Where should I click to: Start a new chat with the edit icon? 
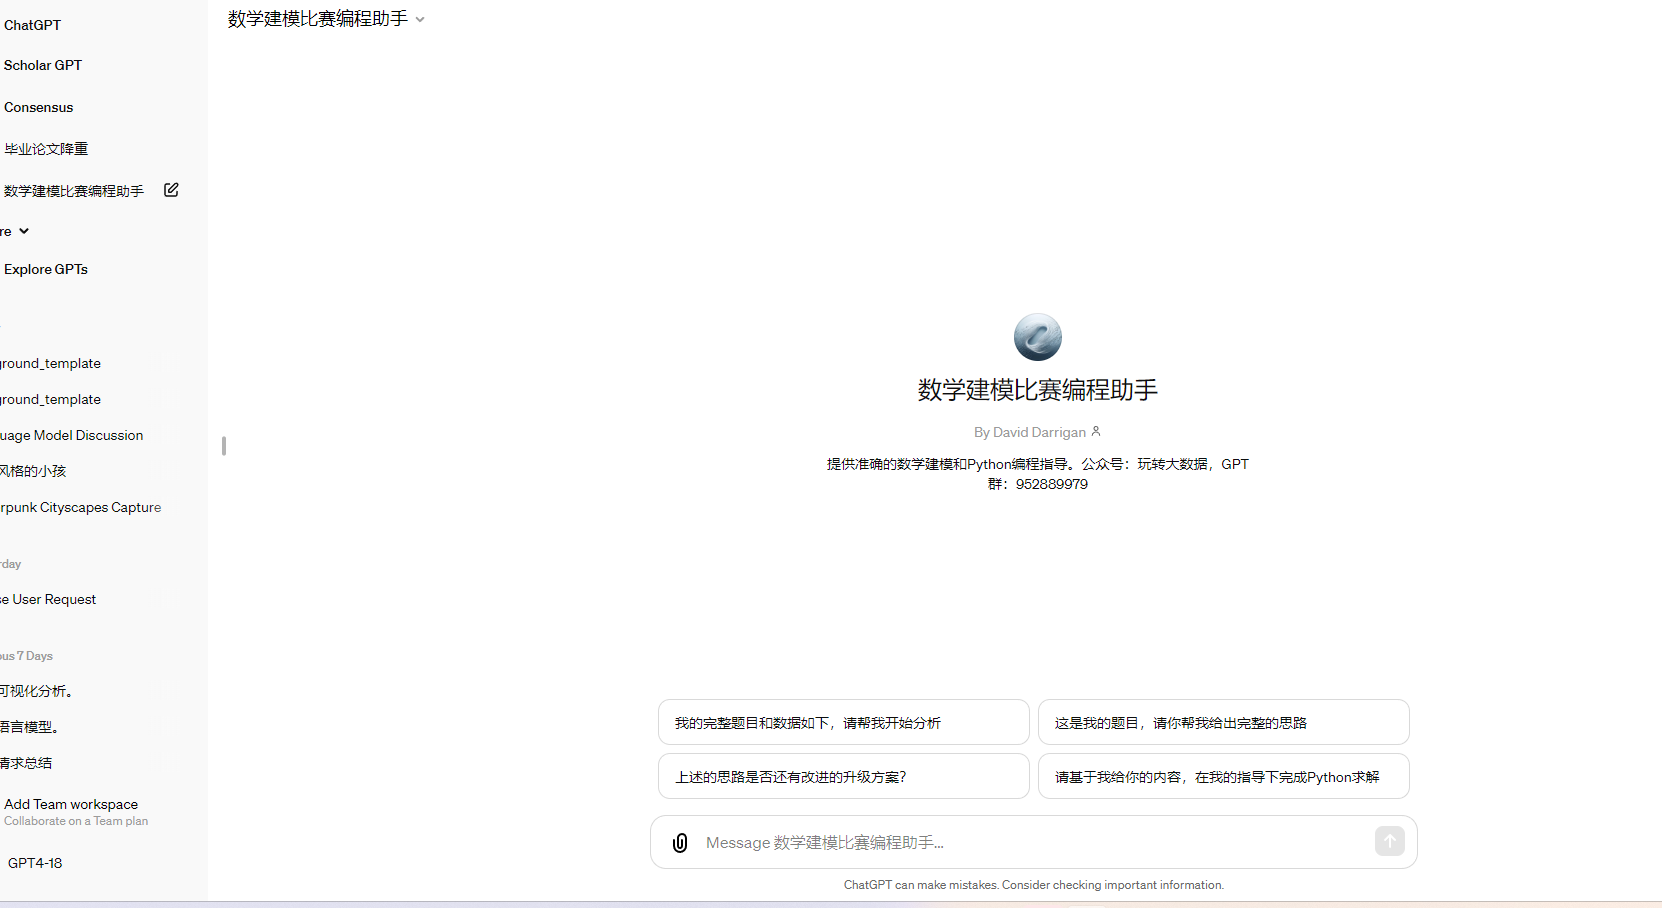point(171,190)
